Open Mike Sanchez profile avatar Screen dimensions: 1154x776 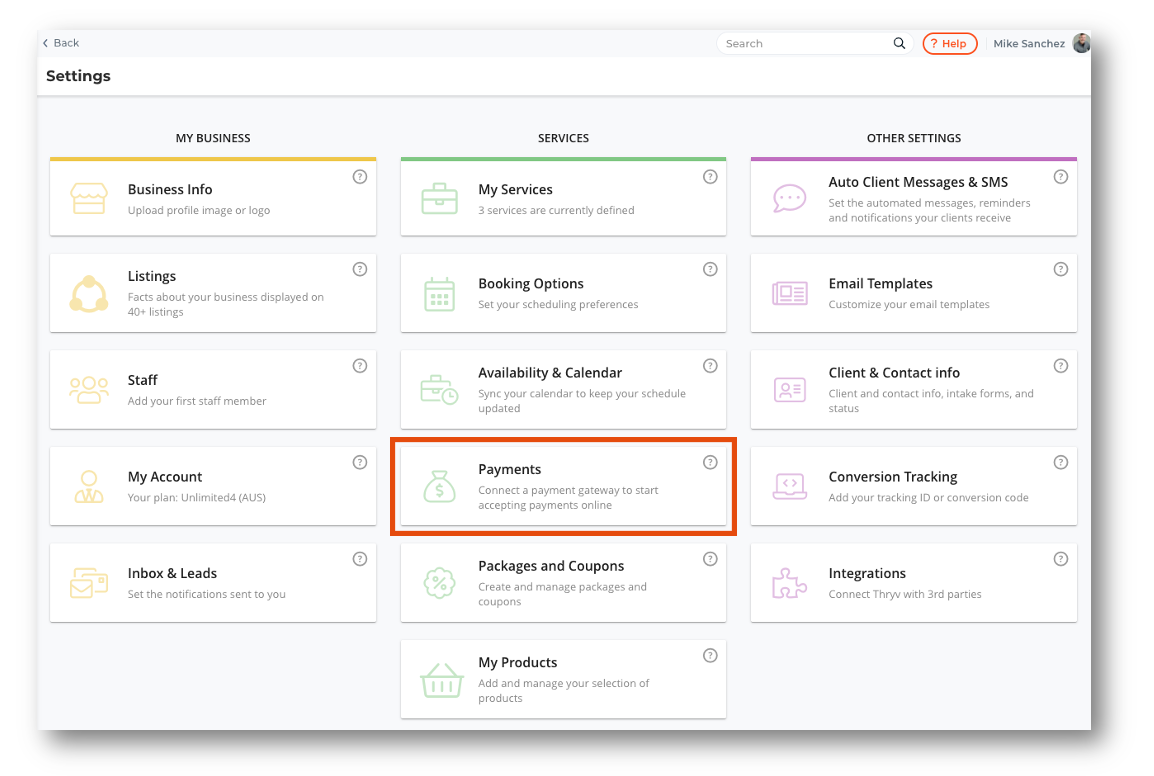[x=1081, y=43]
